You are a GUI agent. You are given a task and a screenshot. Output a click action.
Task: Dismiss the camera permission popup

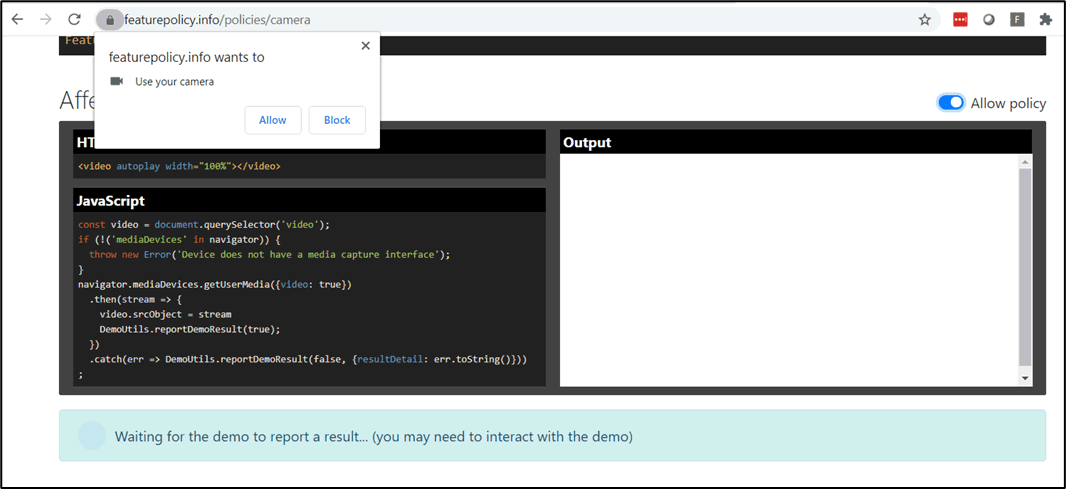365,46
